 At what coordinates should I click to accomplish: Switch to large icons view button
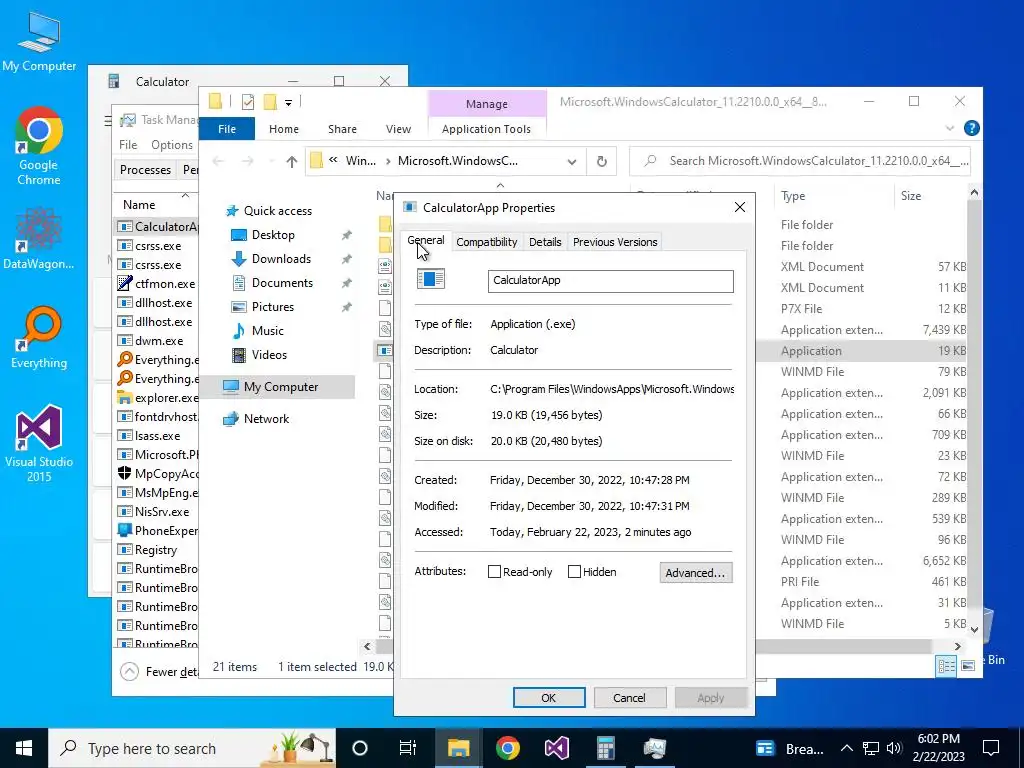point(968,665)
